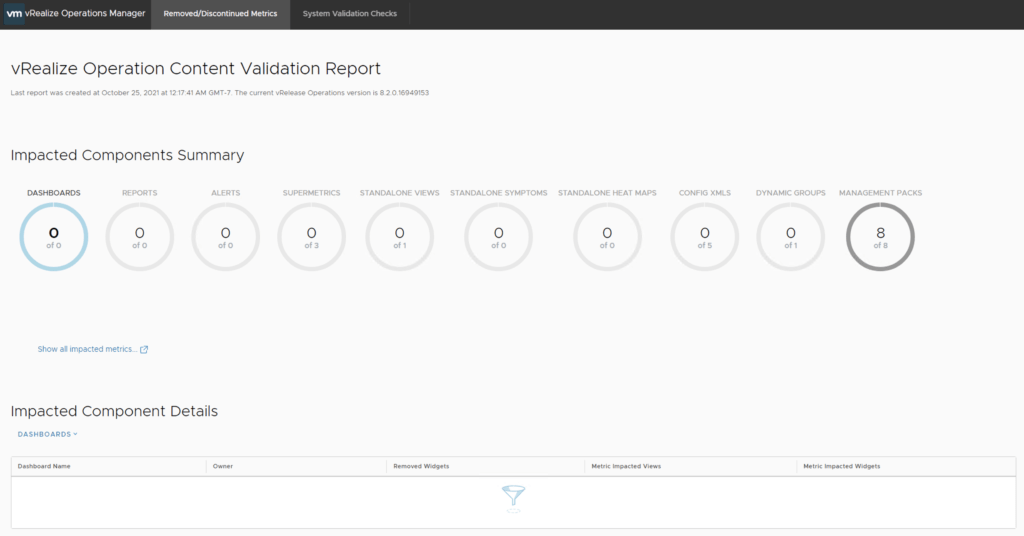
Task: Select the Dynamic Groups summary circle
Action: point(790,237)
